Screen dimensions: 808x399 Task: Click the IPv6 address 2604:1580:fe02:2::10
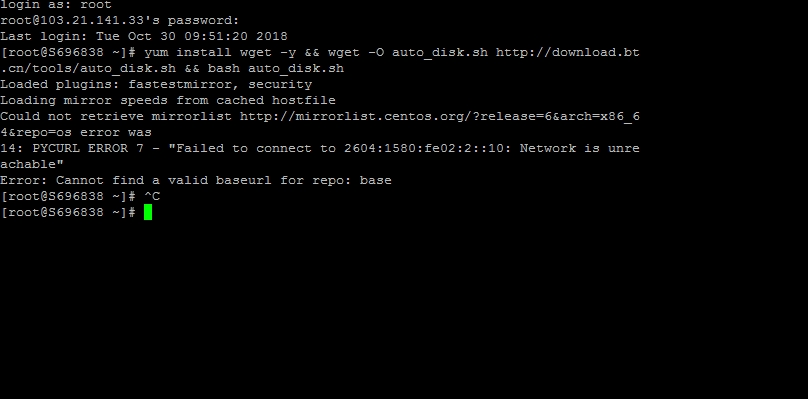[x=427, y=148]
